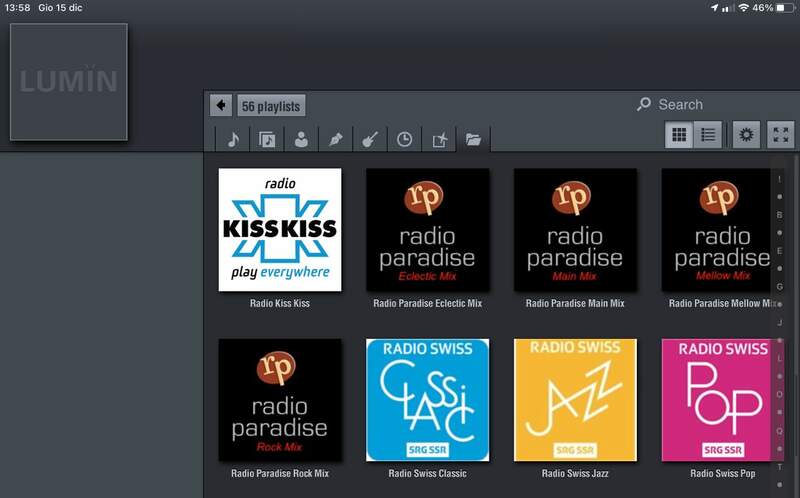Select the Composer pen-nib tab icon
This screenshot has height=498, width=800.
(x=335, y=140)
